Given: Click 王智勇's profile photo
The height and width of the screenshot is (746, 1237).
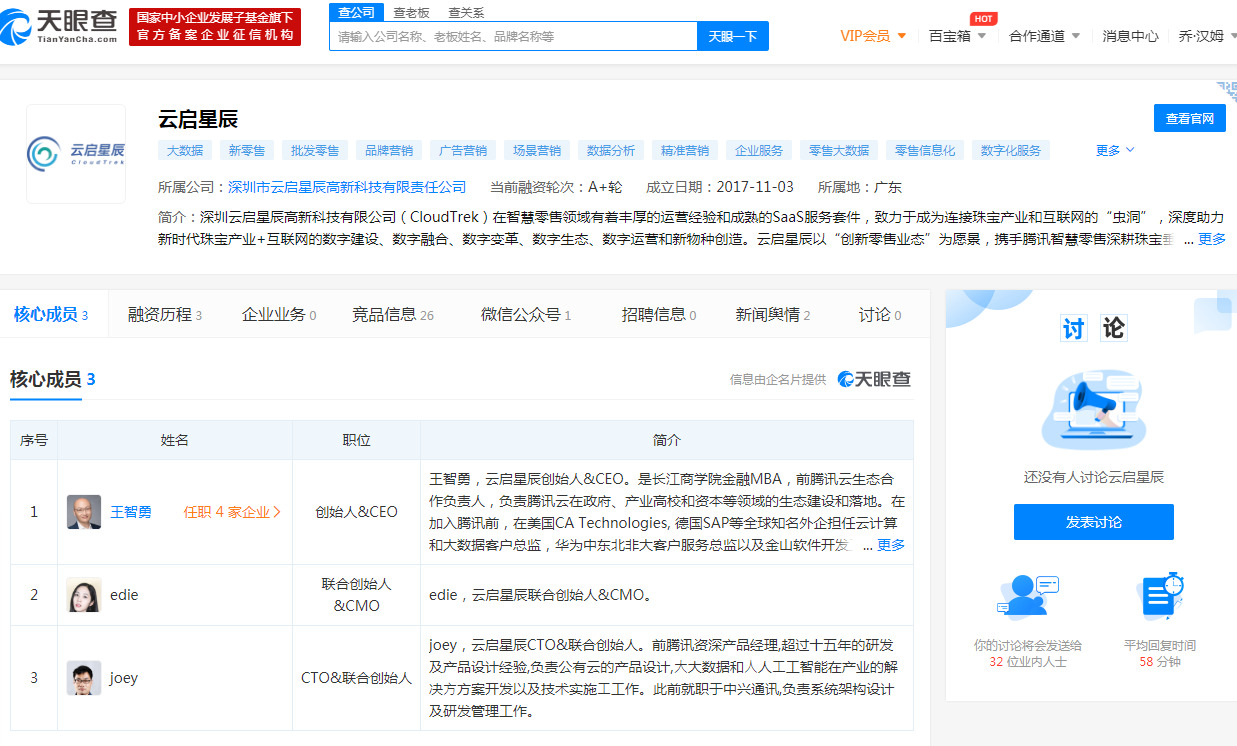Looking at the screenshot, I should (84, 512).
